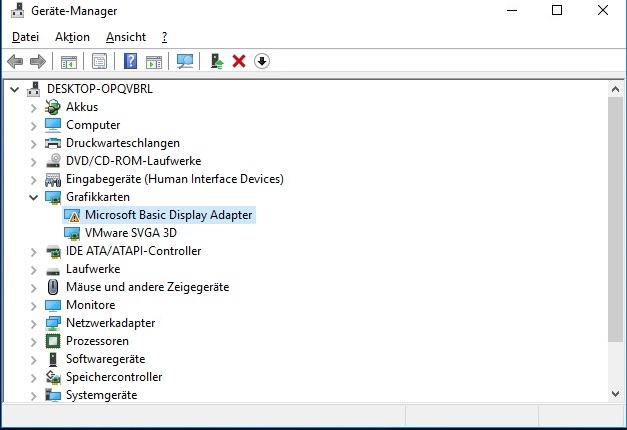This screenshot has width=627, height=430.
Task: Click the Eingabegeräte HID icon
Action: tap(53, 179)
